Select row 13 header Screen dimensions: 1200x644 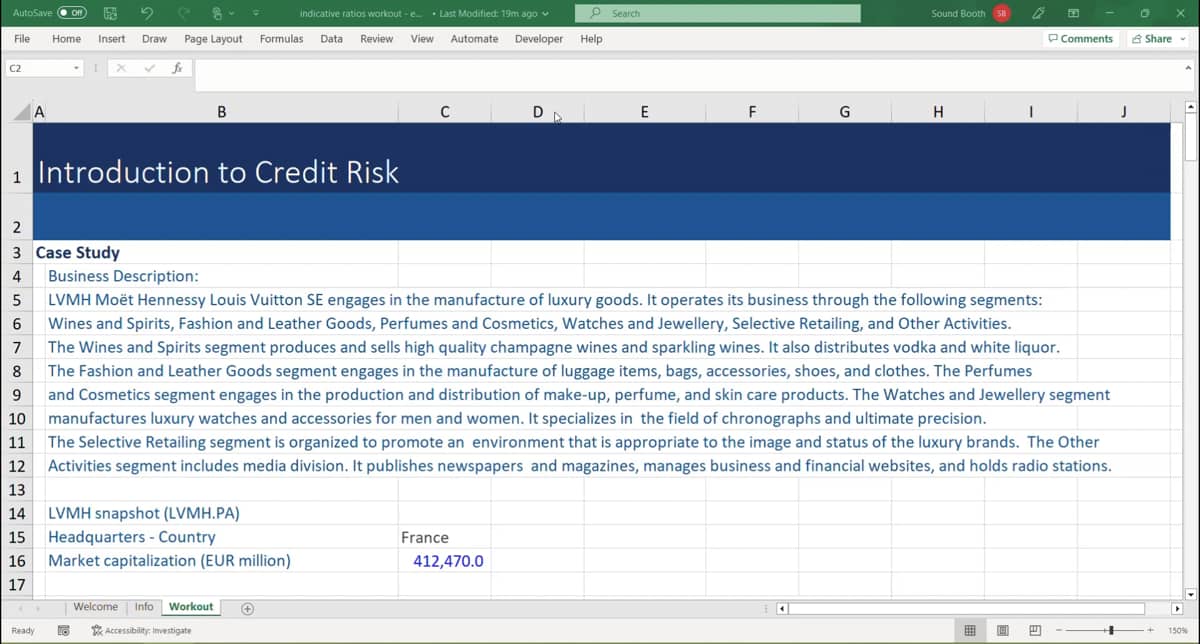click(x=16, y=490)
